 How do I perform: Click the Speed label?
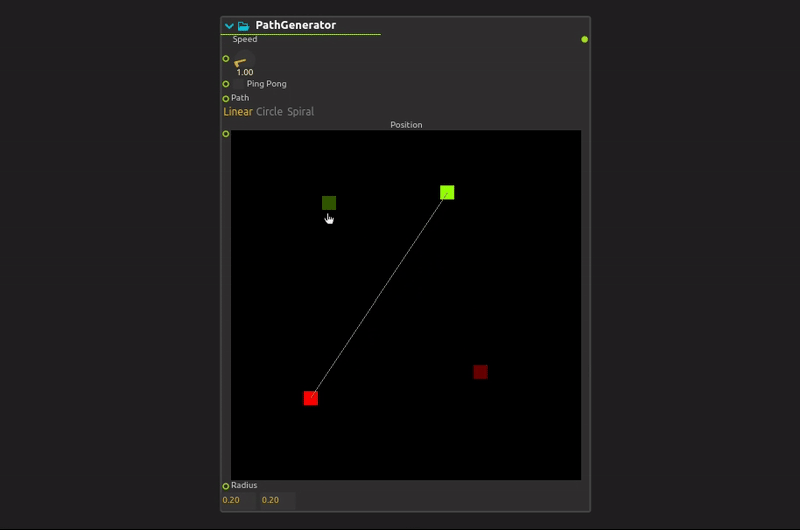pos(245,39)
